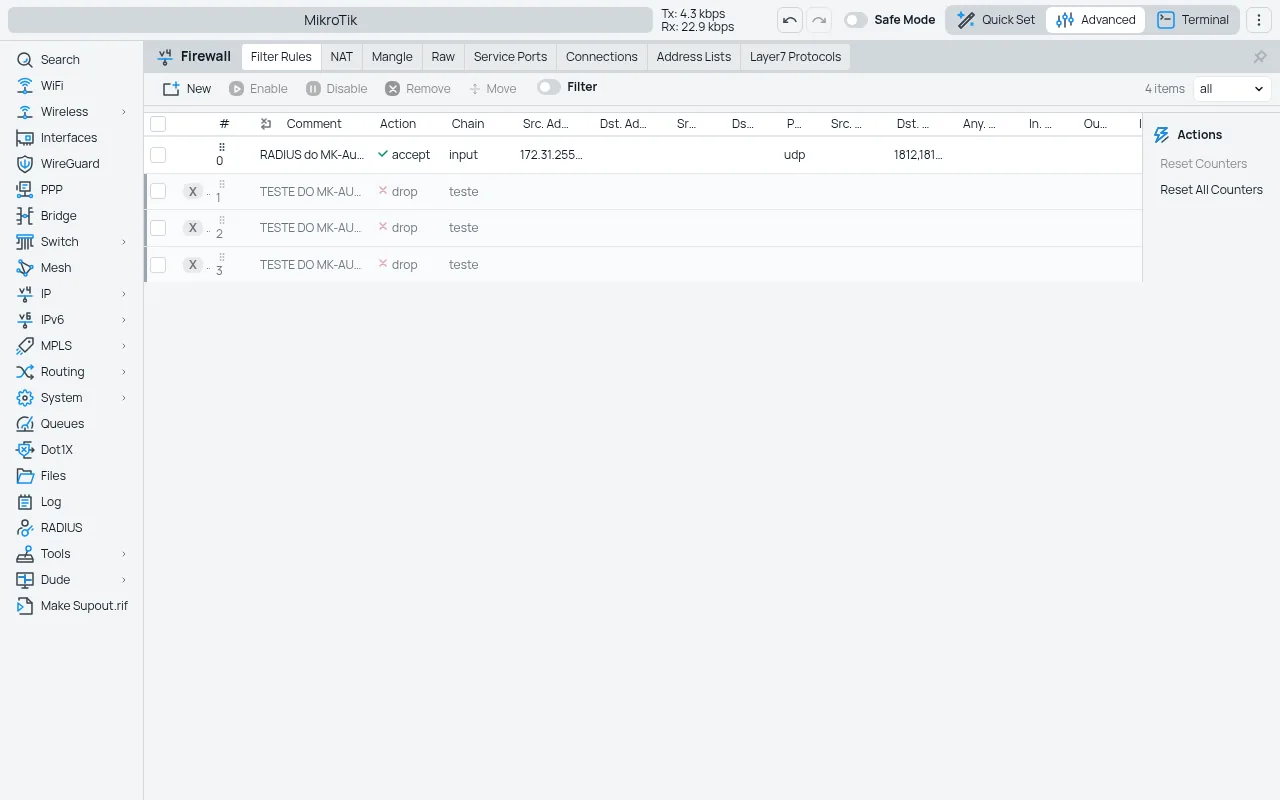Open RADIUS configuration
The image size is (1280, 800).
[61, 528]
